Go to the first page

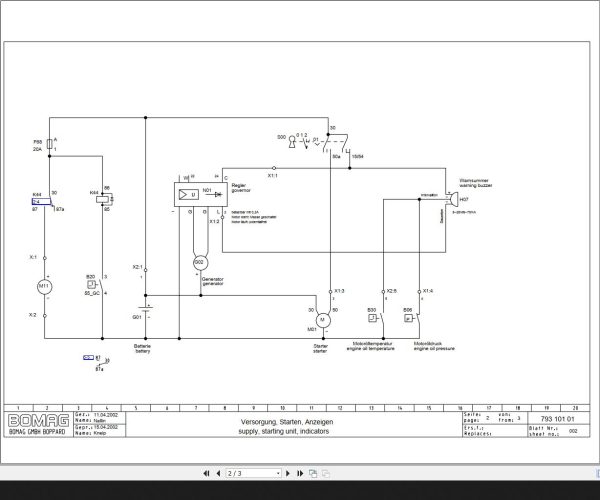(206, 474)
